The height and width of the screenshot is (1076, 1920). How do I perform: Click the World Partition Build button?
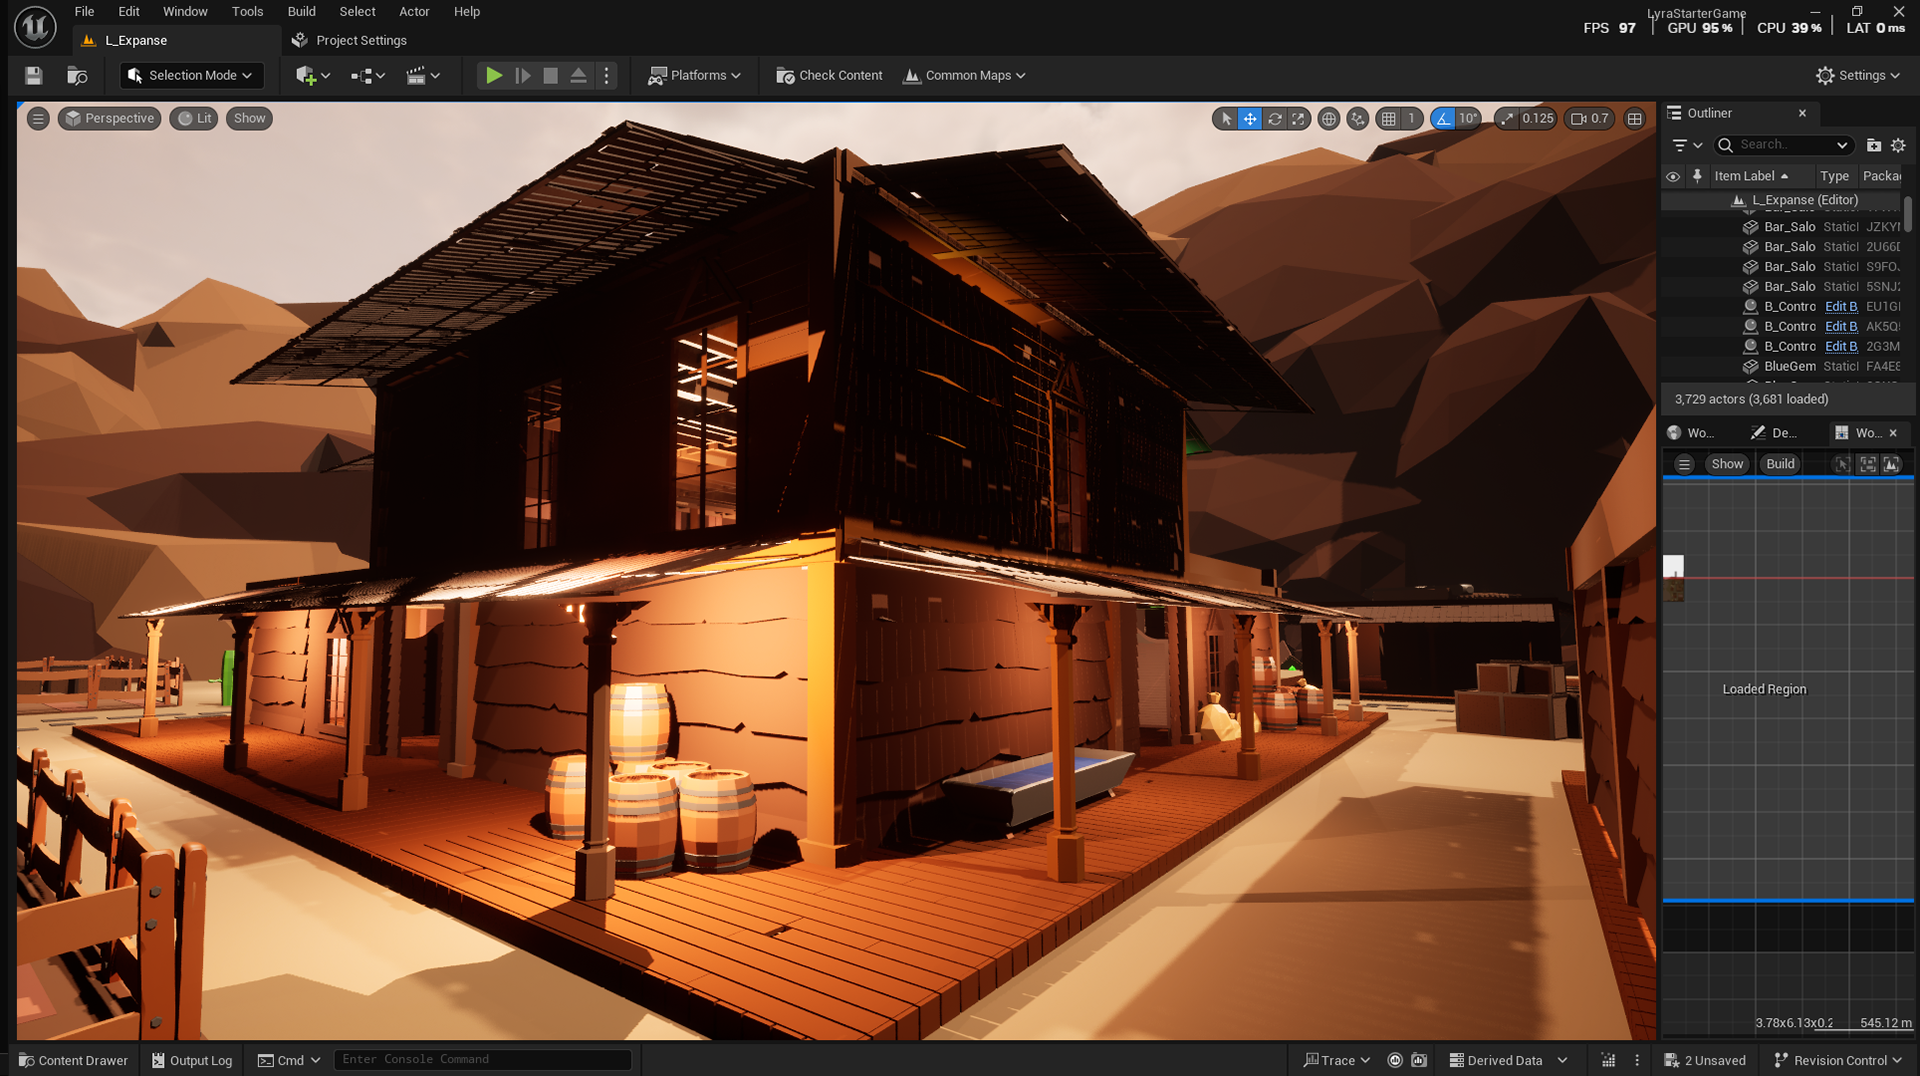(x=1780, y=465)
